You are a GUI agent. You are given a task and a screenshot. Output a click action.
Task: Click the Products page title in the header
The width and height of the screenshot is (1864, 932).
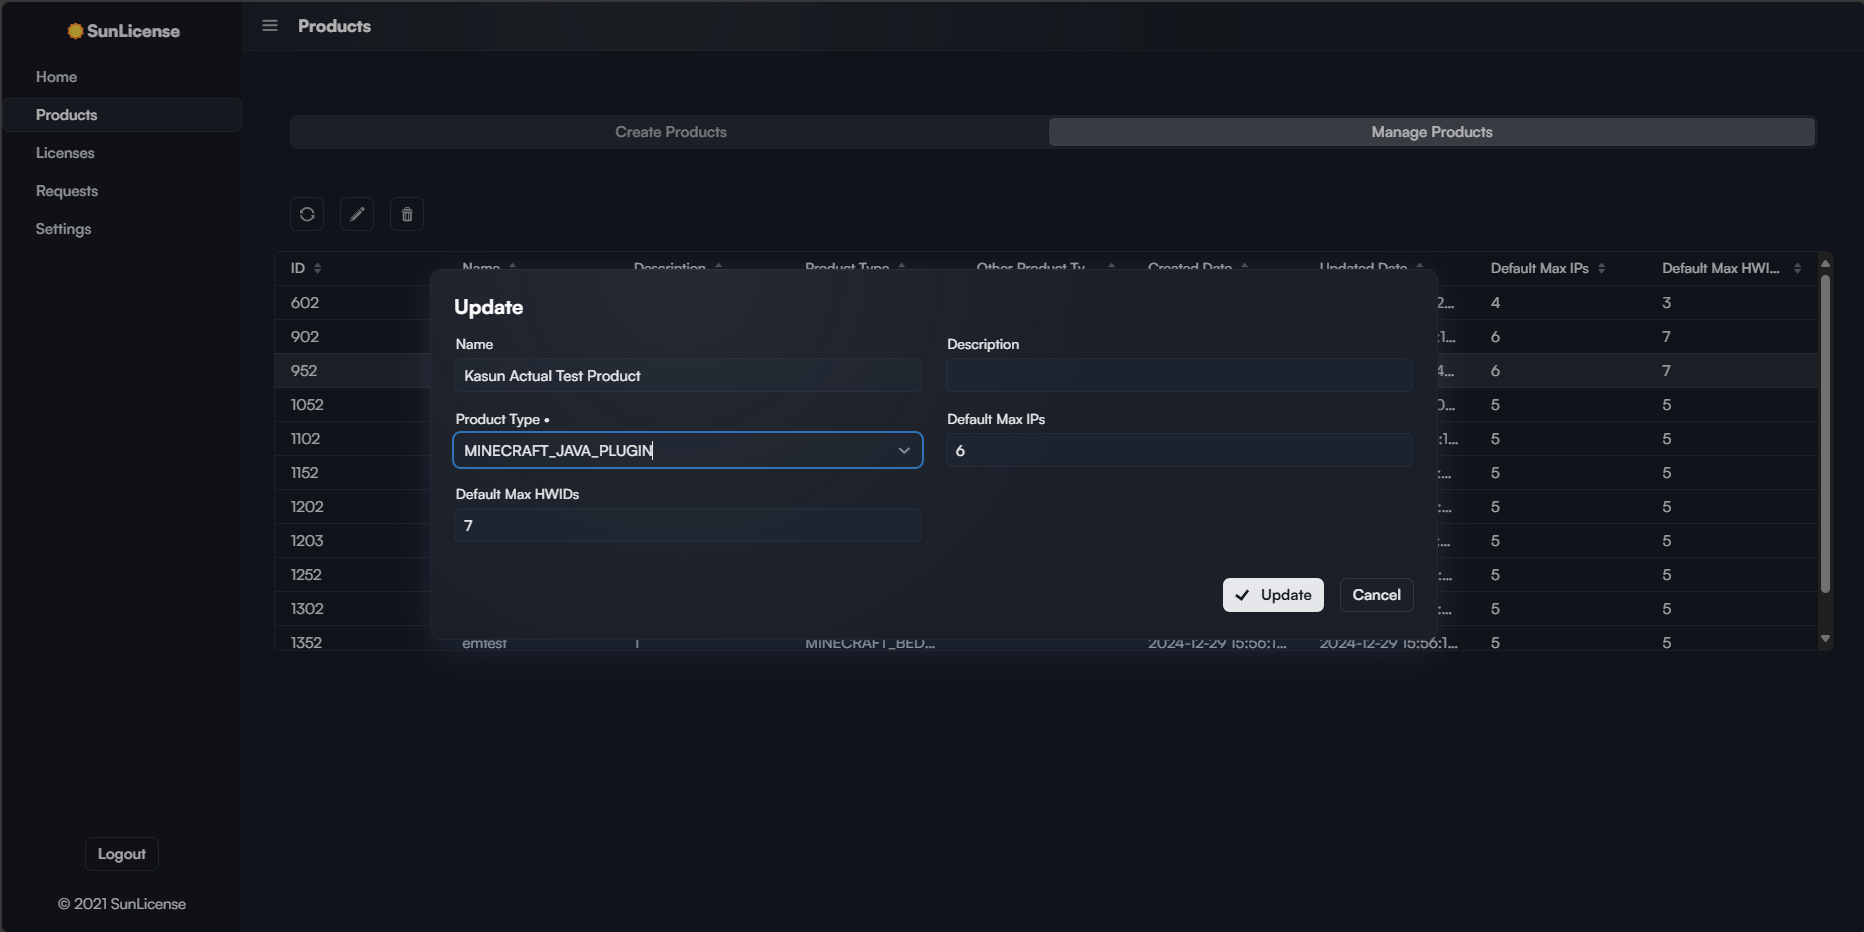(334, 26)
